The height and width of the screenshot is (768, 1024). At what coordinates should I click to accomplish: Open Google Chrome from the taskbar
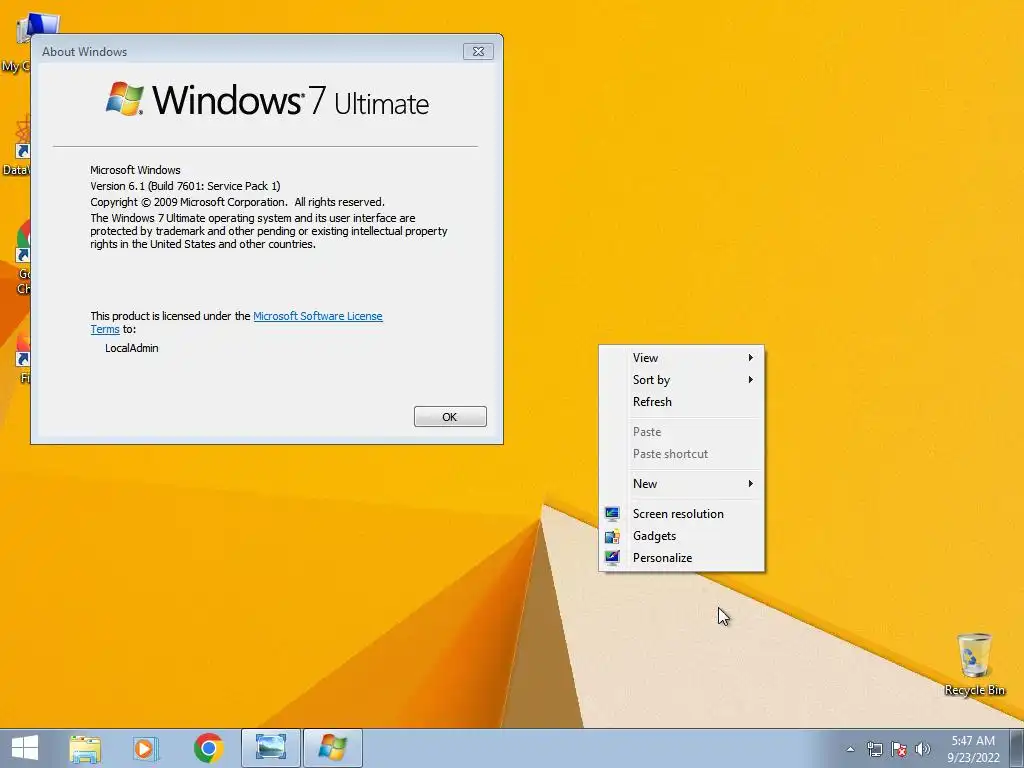point(208,748)
